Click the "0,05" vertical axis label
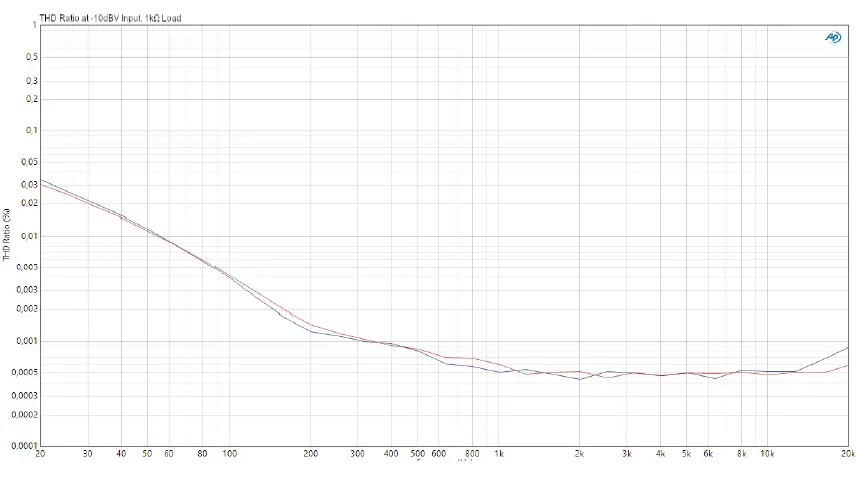The width and height of the screenshot is (867, 478). (x=30, y=162)
